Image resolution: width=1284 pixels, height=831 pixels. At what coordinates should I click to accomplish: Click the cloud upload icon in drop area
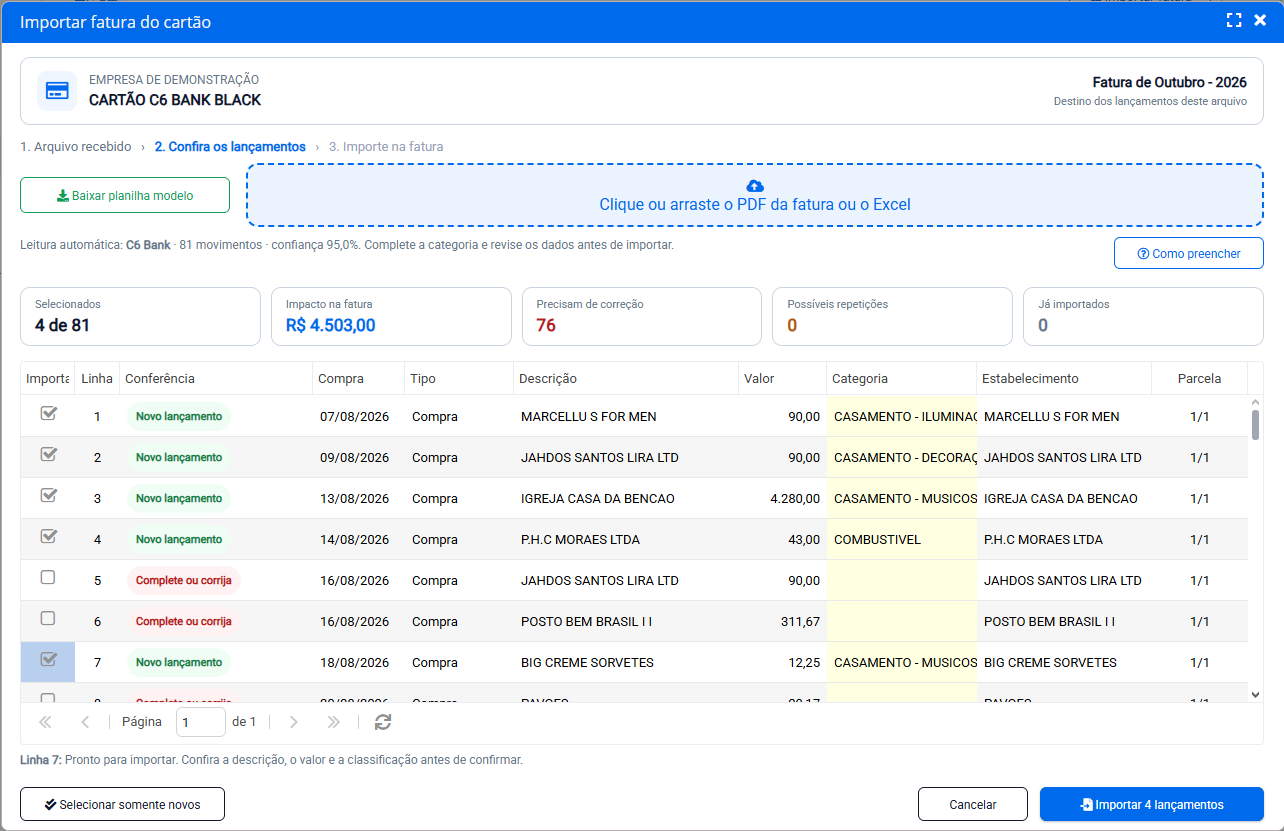point(755,186)
